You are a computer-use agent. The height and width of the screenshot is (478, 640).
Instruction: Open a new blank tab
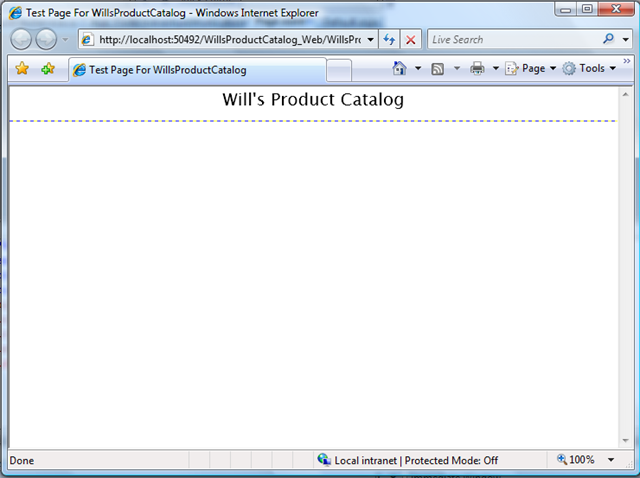click(339, 70)
